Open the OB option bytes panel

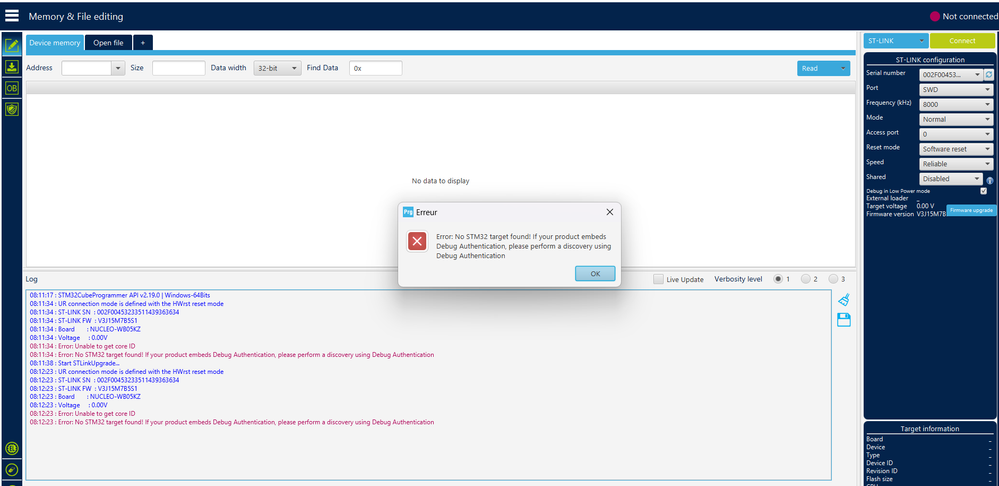click(11, 88)
